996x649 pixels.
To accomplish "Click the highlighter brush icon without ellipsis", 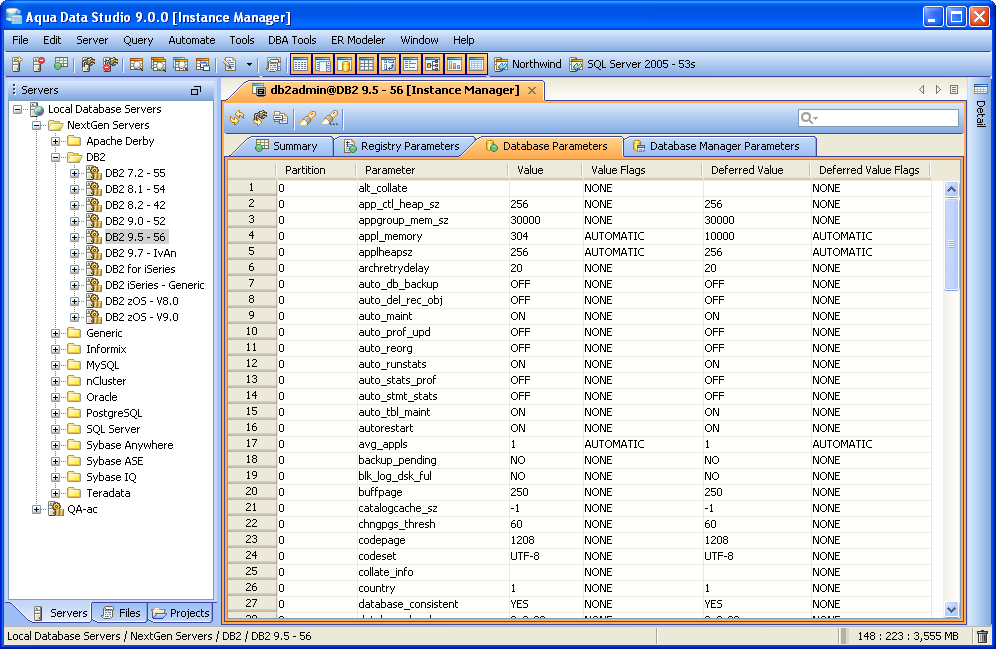I will 308,117.
